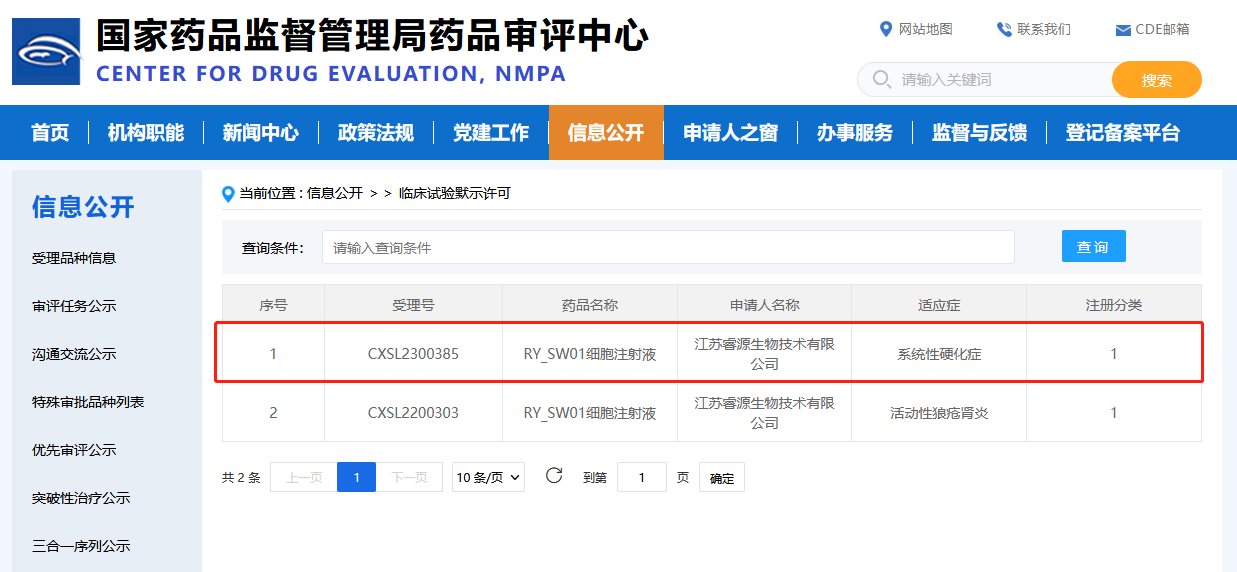Go to 政策法规 in the navigation bar
Image resolution: width=1237 pixels, height=572 pixels.
point(375,133)
